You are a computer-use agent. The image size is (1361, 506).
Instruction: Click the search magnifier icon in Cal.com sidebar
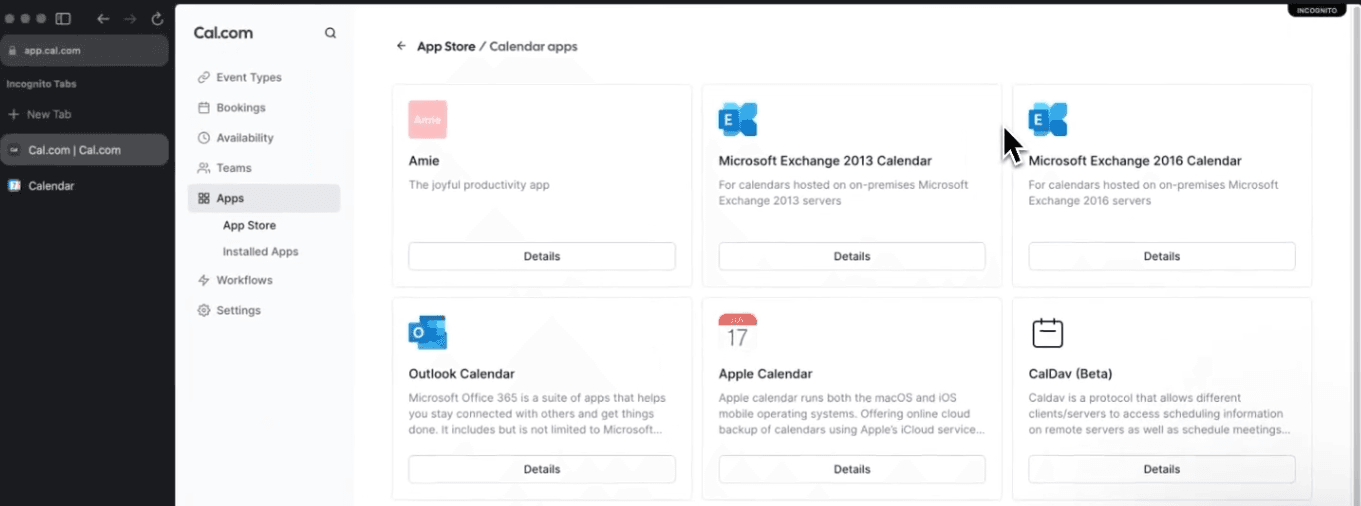[330, 33]
